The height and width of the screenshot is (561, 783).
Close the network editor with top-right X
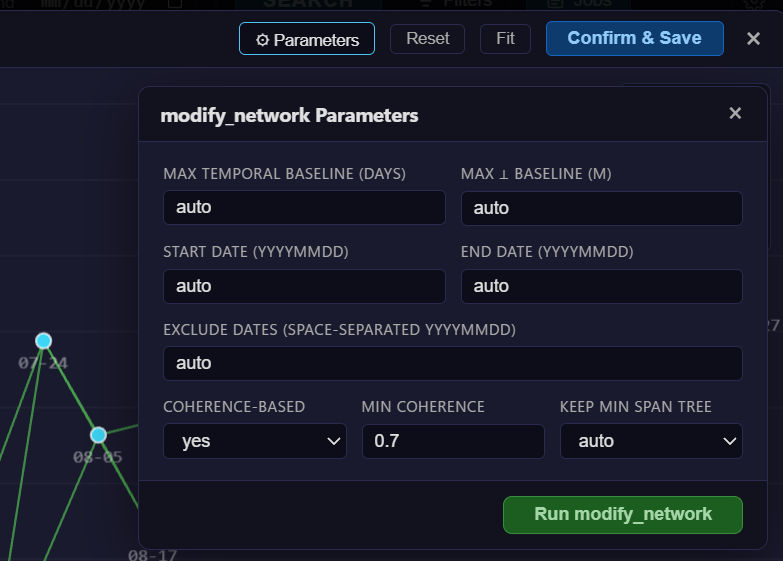click(x=753, y=38)
